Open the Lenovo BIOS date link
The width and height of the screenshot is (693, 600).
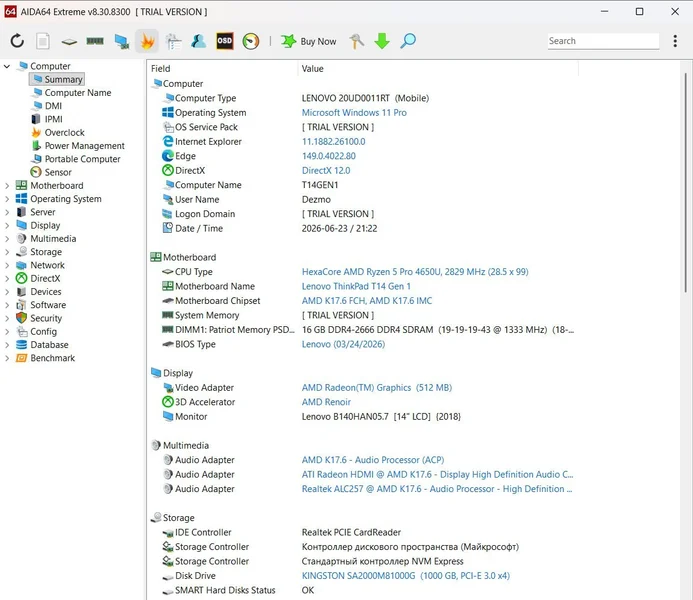343,344
